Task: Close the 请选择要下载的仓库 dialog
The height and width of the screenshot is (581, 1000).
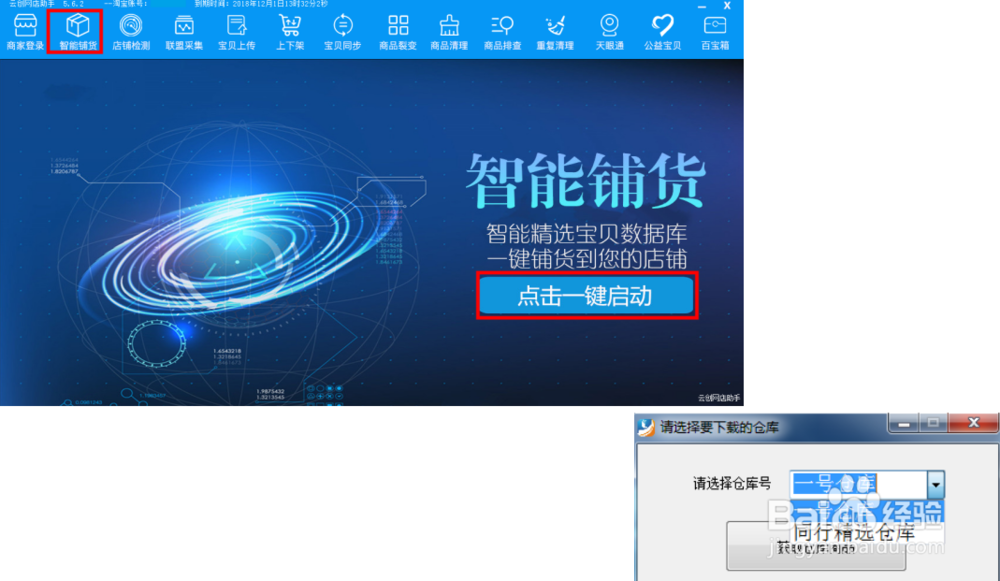Action: (x=973, y=423)
